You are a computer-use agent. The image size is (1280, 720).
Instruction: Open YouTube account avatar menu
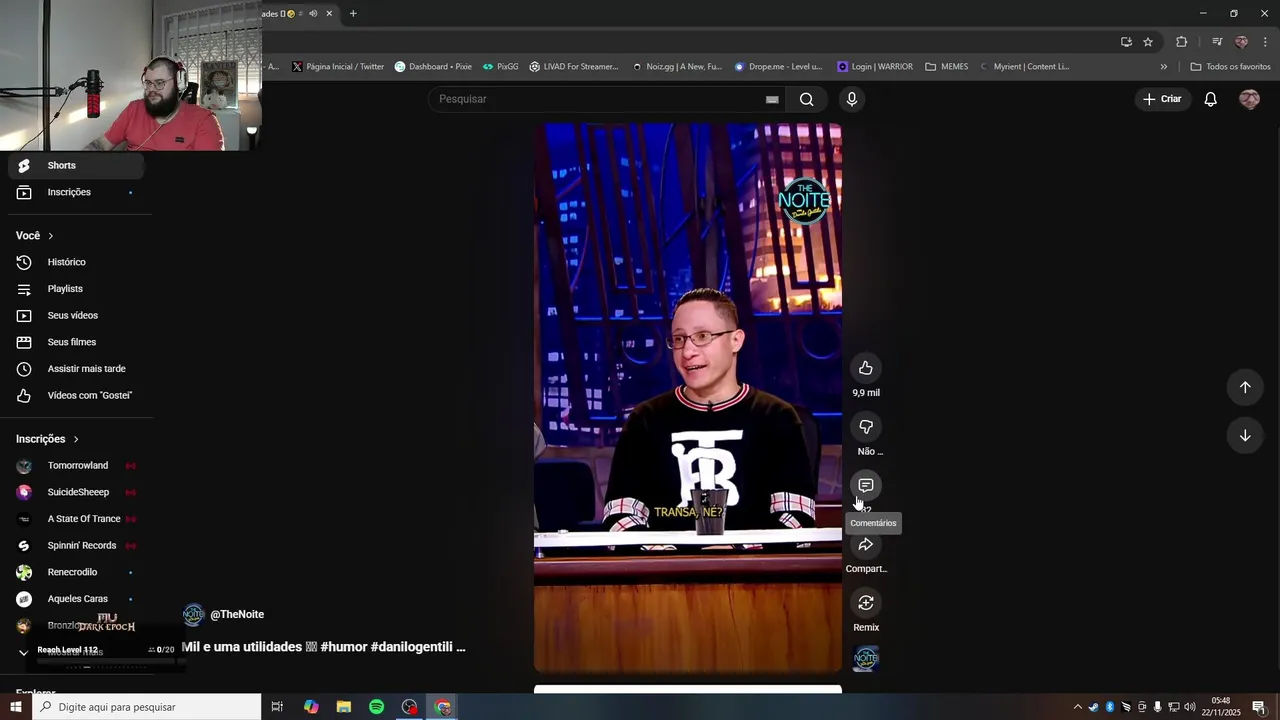click(1249, 99)
